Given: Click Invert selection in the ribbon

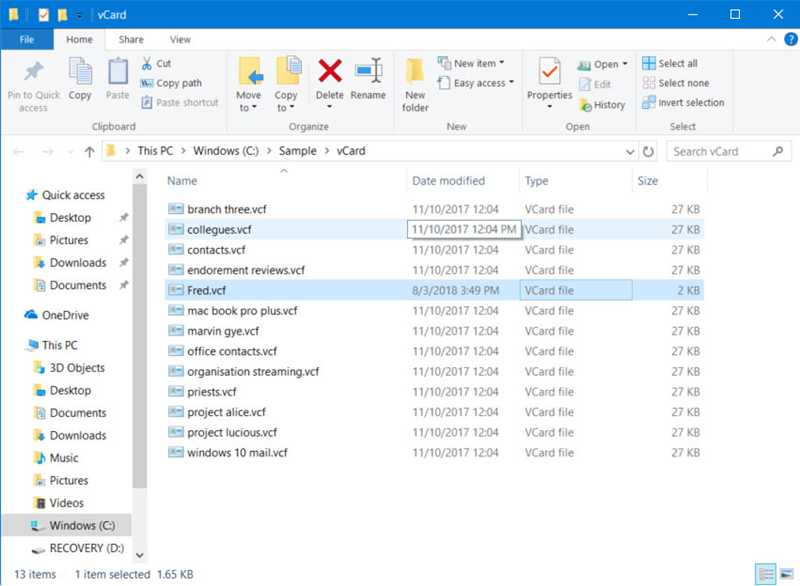Looking at the screenshot, I should point(683,103).
